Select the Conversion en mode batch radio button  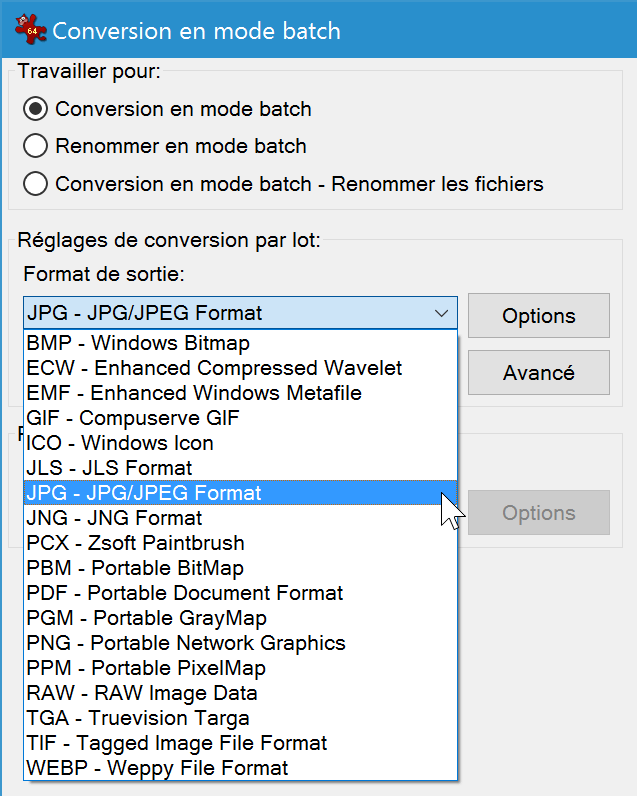pos(36,109)
